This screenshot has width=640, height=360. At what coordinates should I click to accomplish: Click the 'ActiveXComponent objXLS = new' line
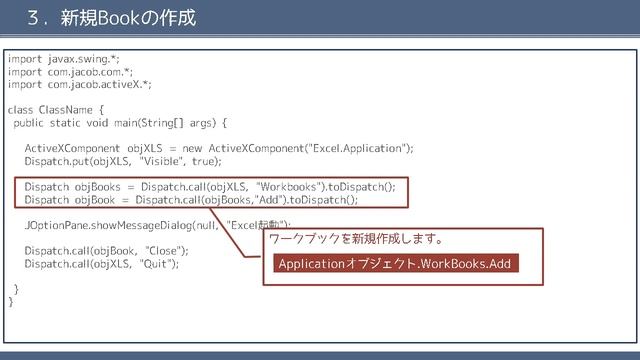click(219, 149)
